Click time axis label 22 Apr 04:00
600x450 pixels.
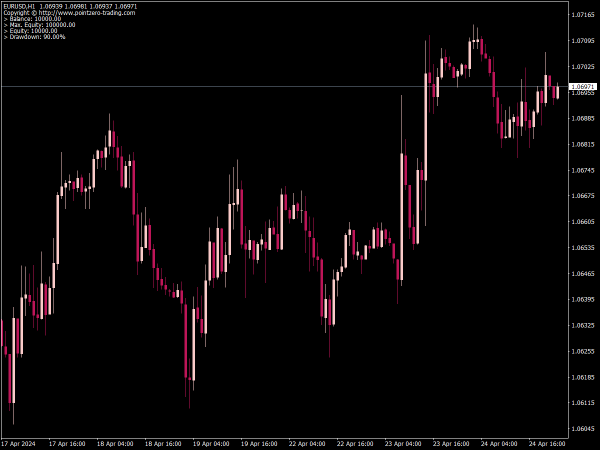pos(307,444)
